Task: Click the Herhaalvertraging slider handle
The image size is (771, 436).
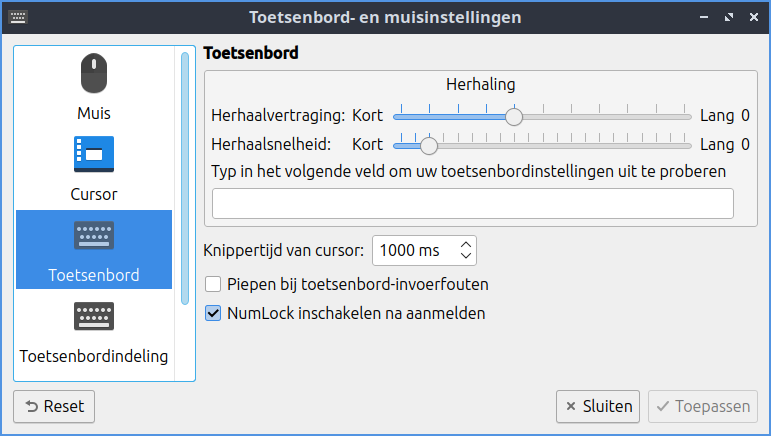Action: coord(514,117)
